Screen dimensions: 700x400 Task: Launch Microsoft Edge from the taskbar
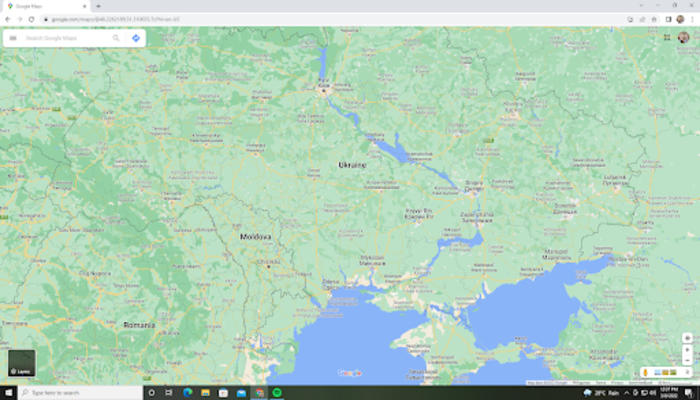(188, 393)
